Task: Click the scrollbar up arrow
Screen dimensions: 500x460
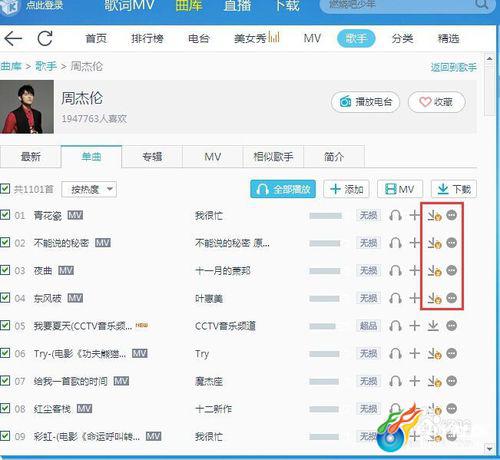Action: click(489, 59)
